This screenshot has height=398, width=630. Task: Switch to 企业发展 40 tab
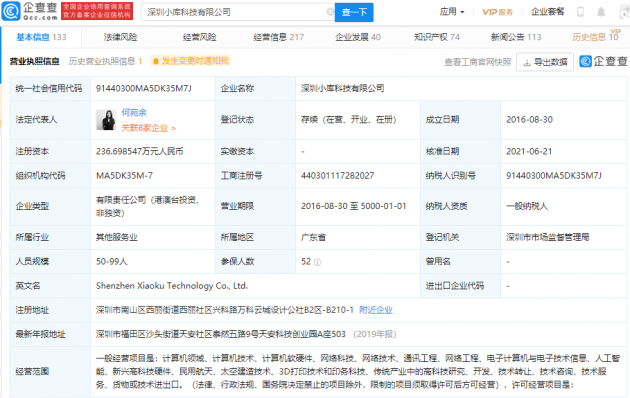coord(358,37)
